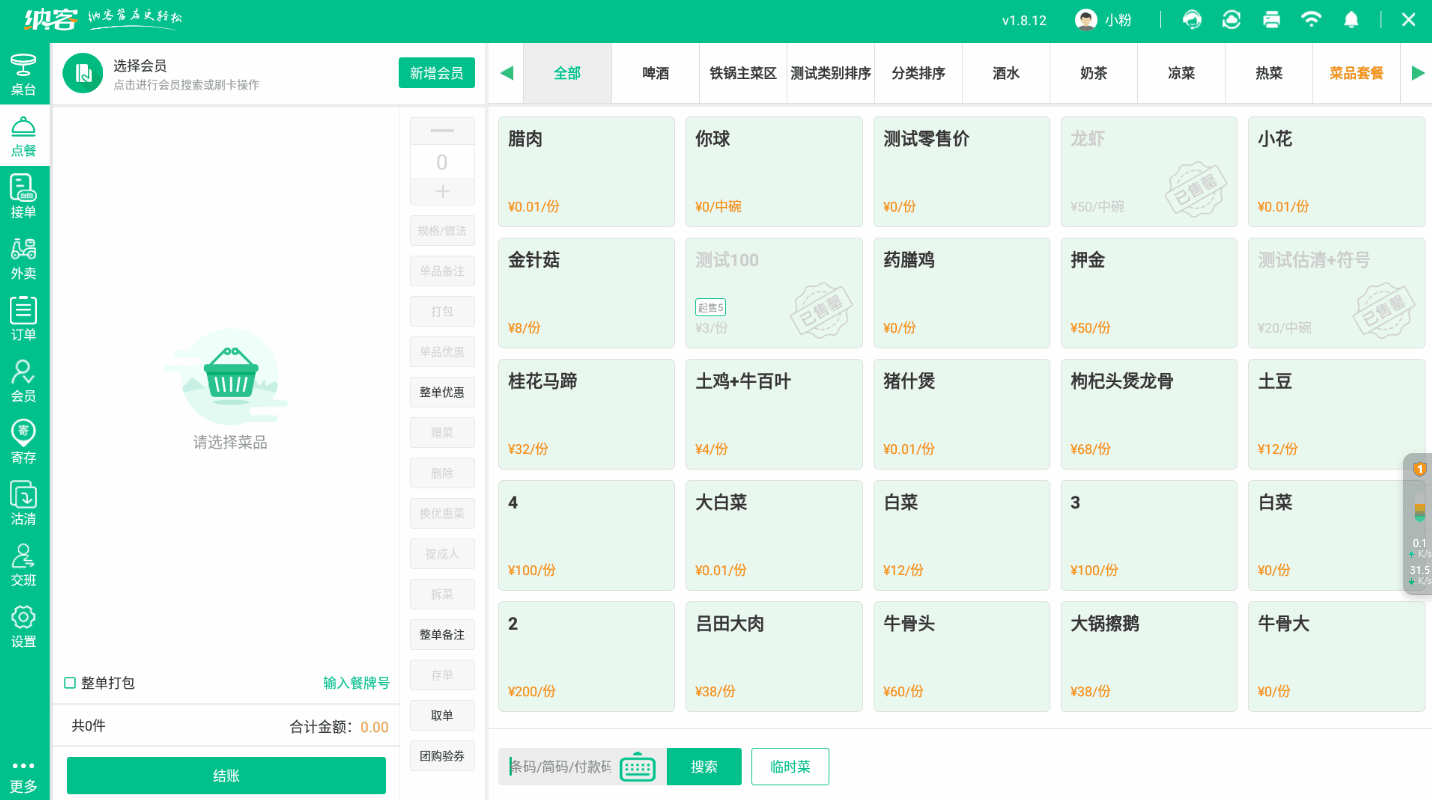Open the 点餐 ordering panel in the sidebar
Image resolution: width=1432 pixels, height=800 pixels.
(24, 135)
